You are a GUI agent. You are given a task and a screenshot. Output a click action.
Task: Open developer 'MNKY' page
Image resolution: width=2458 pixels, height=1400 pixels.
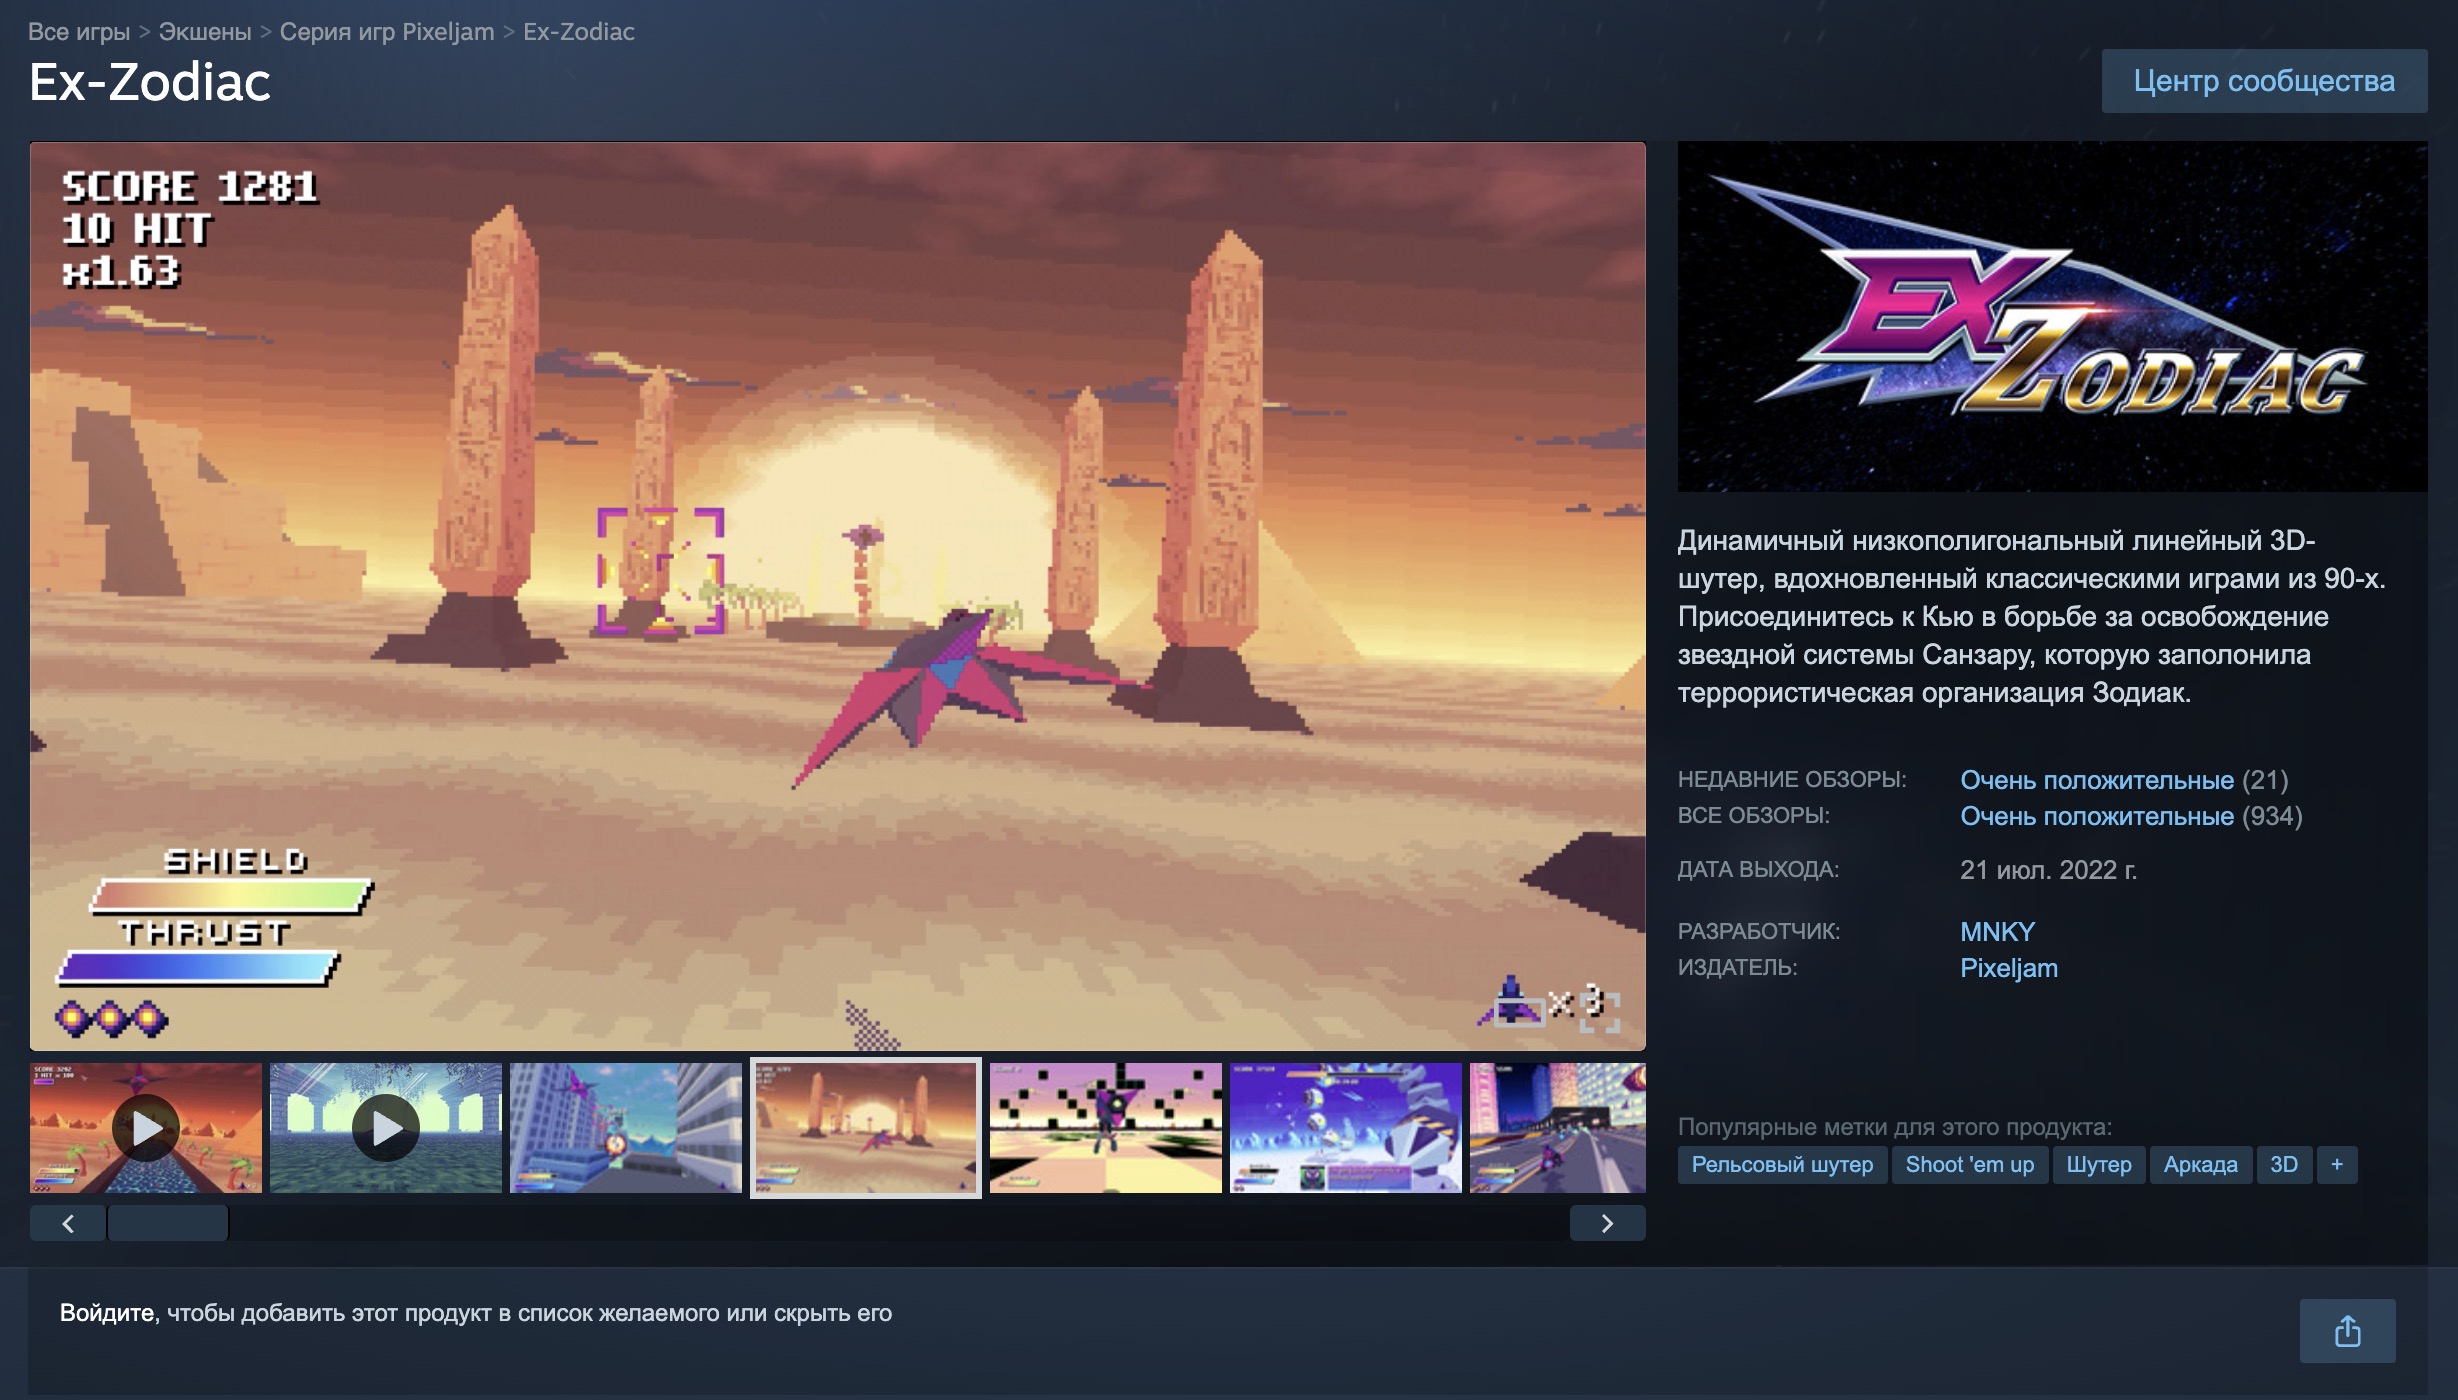(x=1997, y=932)
